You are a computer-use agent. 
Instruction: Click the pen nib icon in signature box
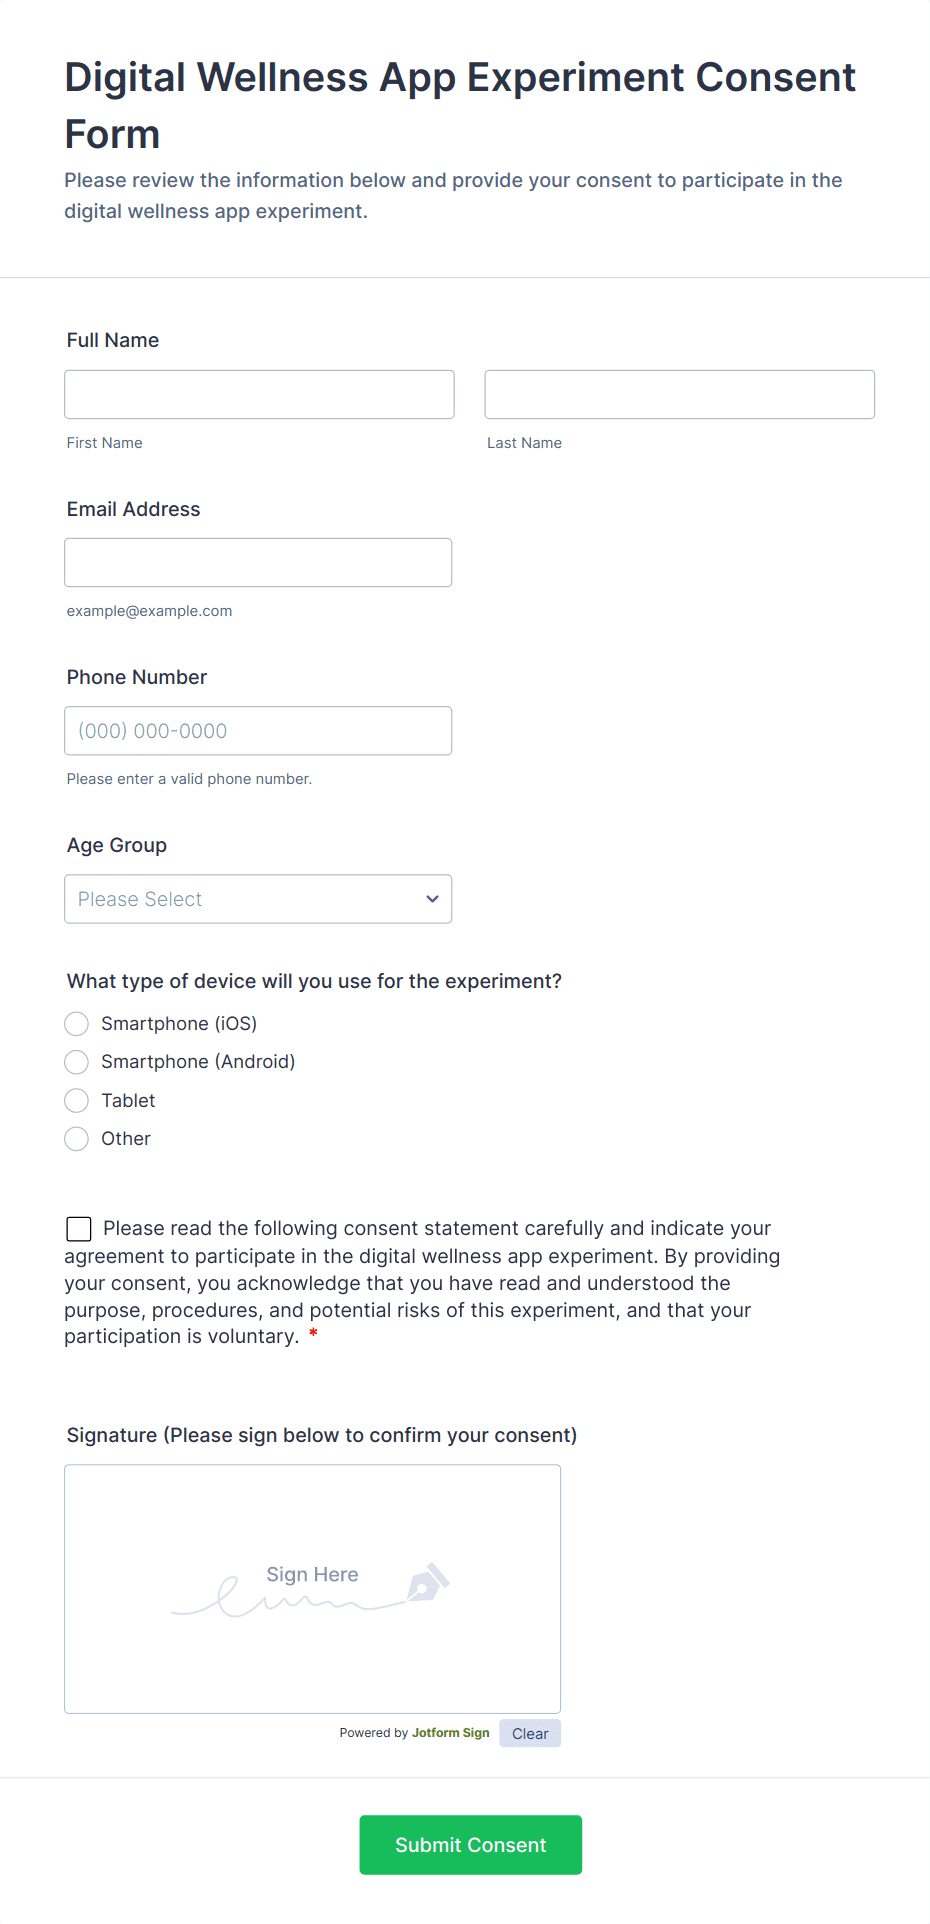(x=428, y=1582)
